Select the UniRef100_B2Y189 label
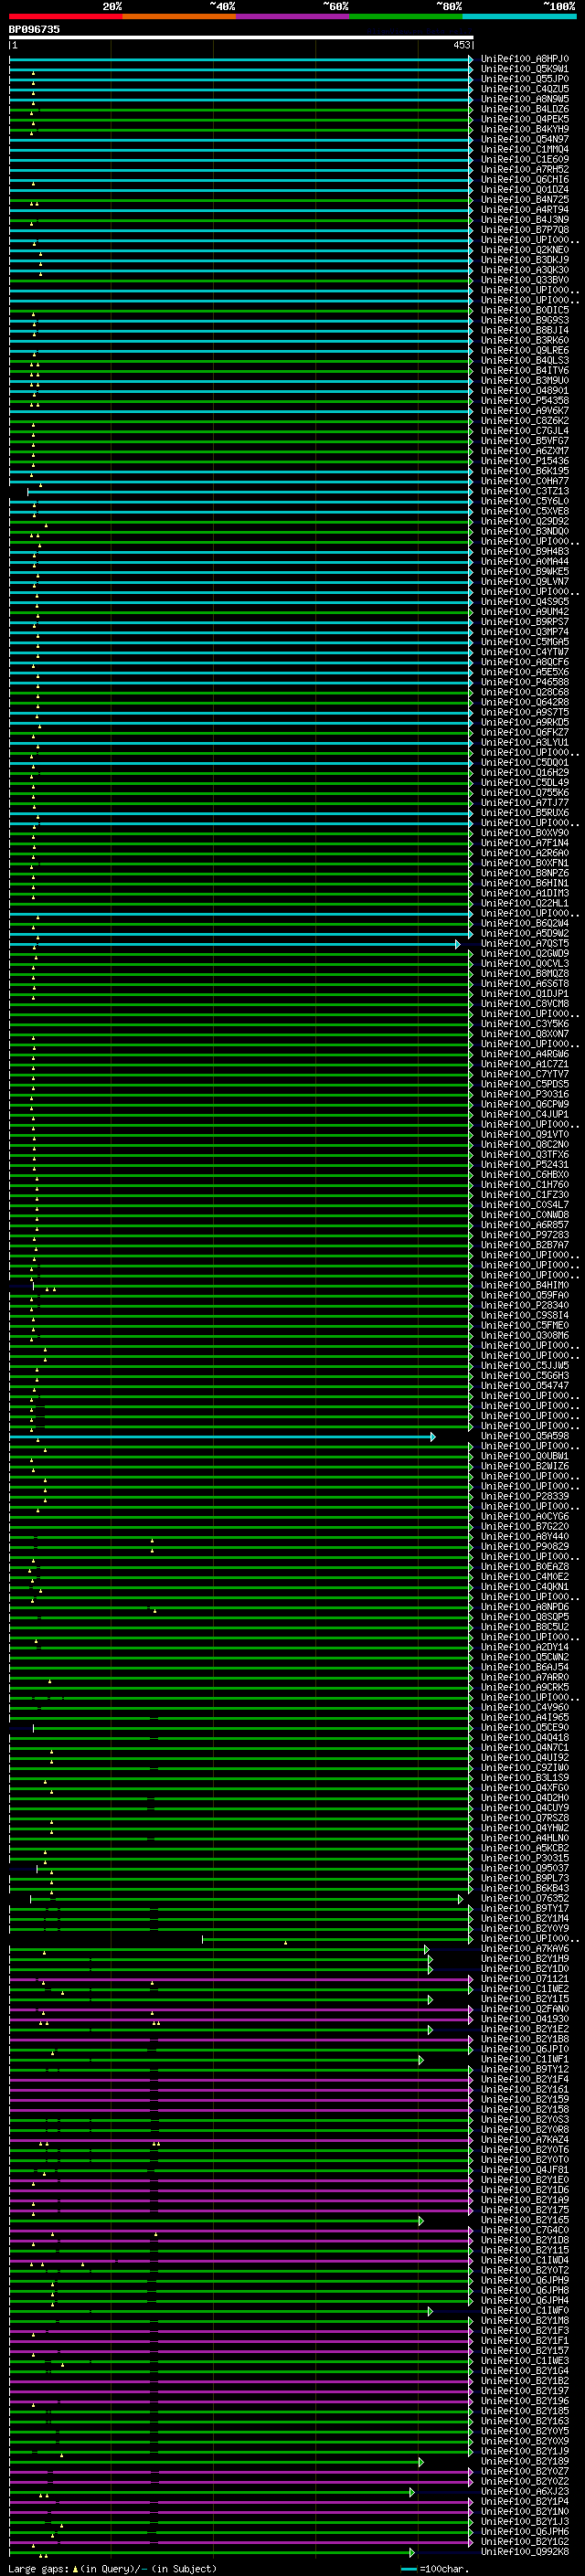Screen dimensions: 585x2576 pyautogui.click(x=524, y=2461)
